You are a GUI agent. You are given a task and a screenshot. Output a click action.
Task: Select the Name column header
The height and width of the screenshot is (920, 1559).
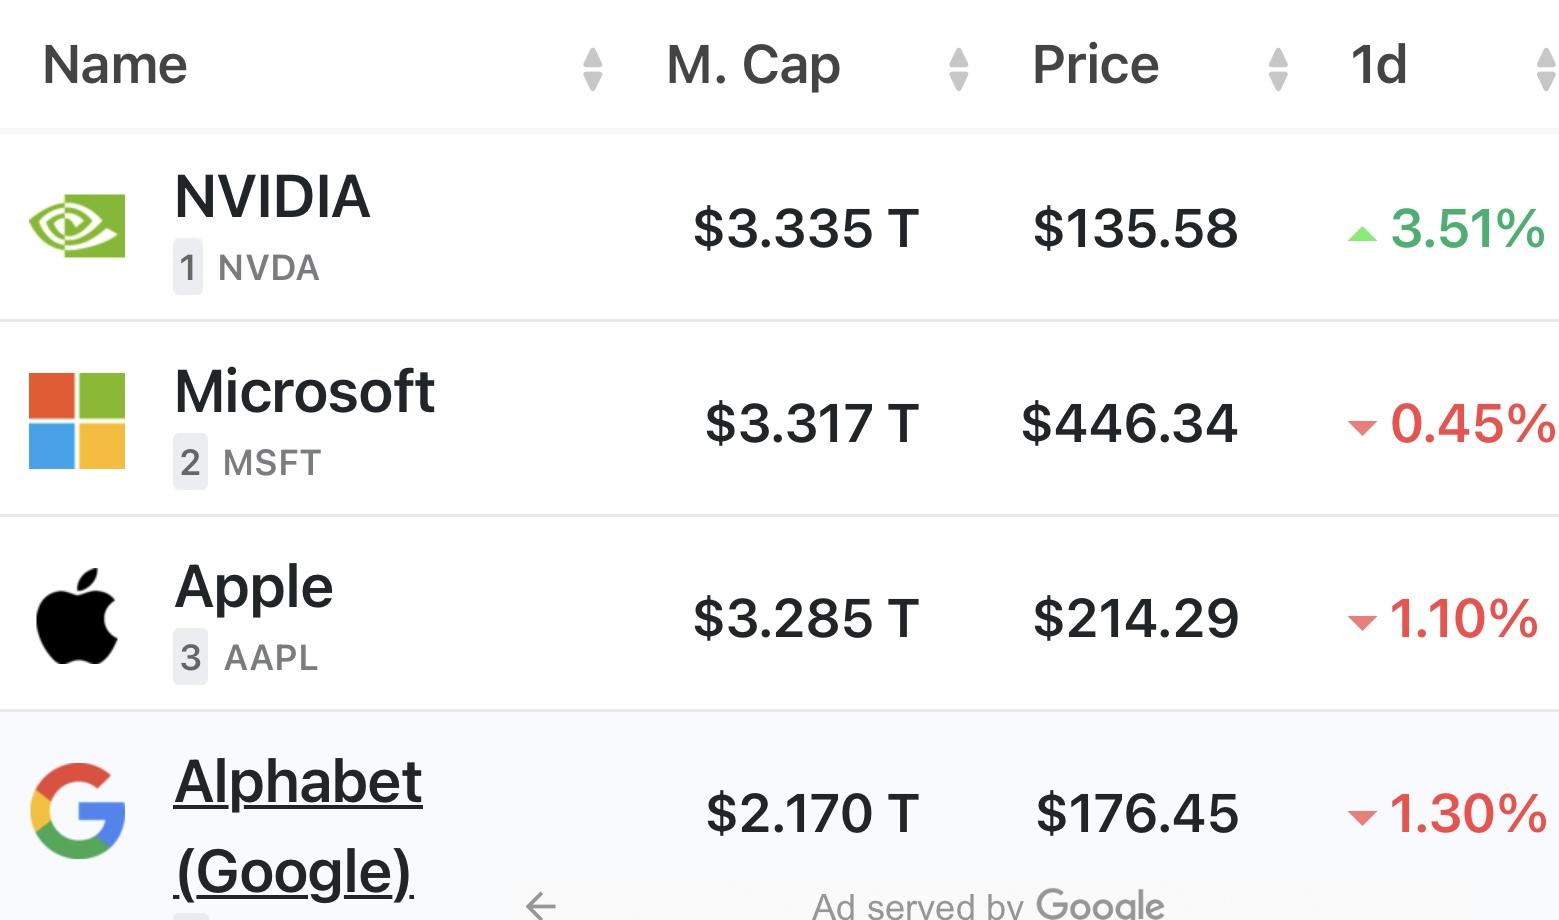[115, 65]
